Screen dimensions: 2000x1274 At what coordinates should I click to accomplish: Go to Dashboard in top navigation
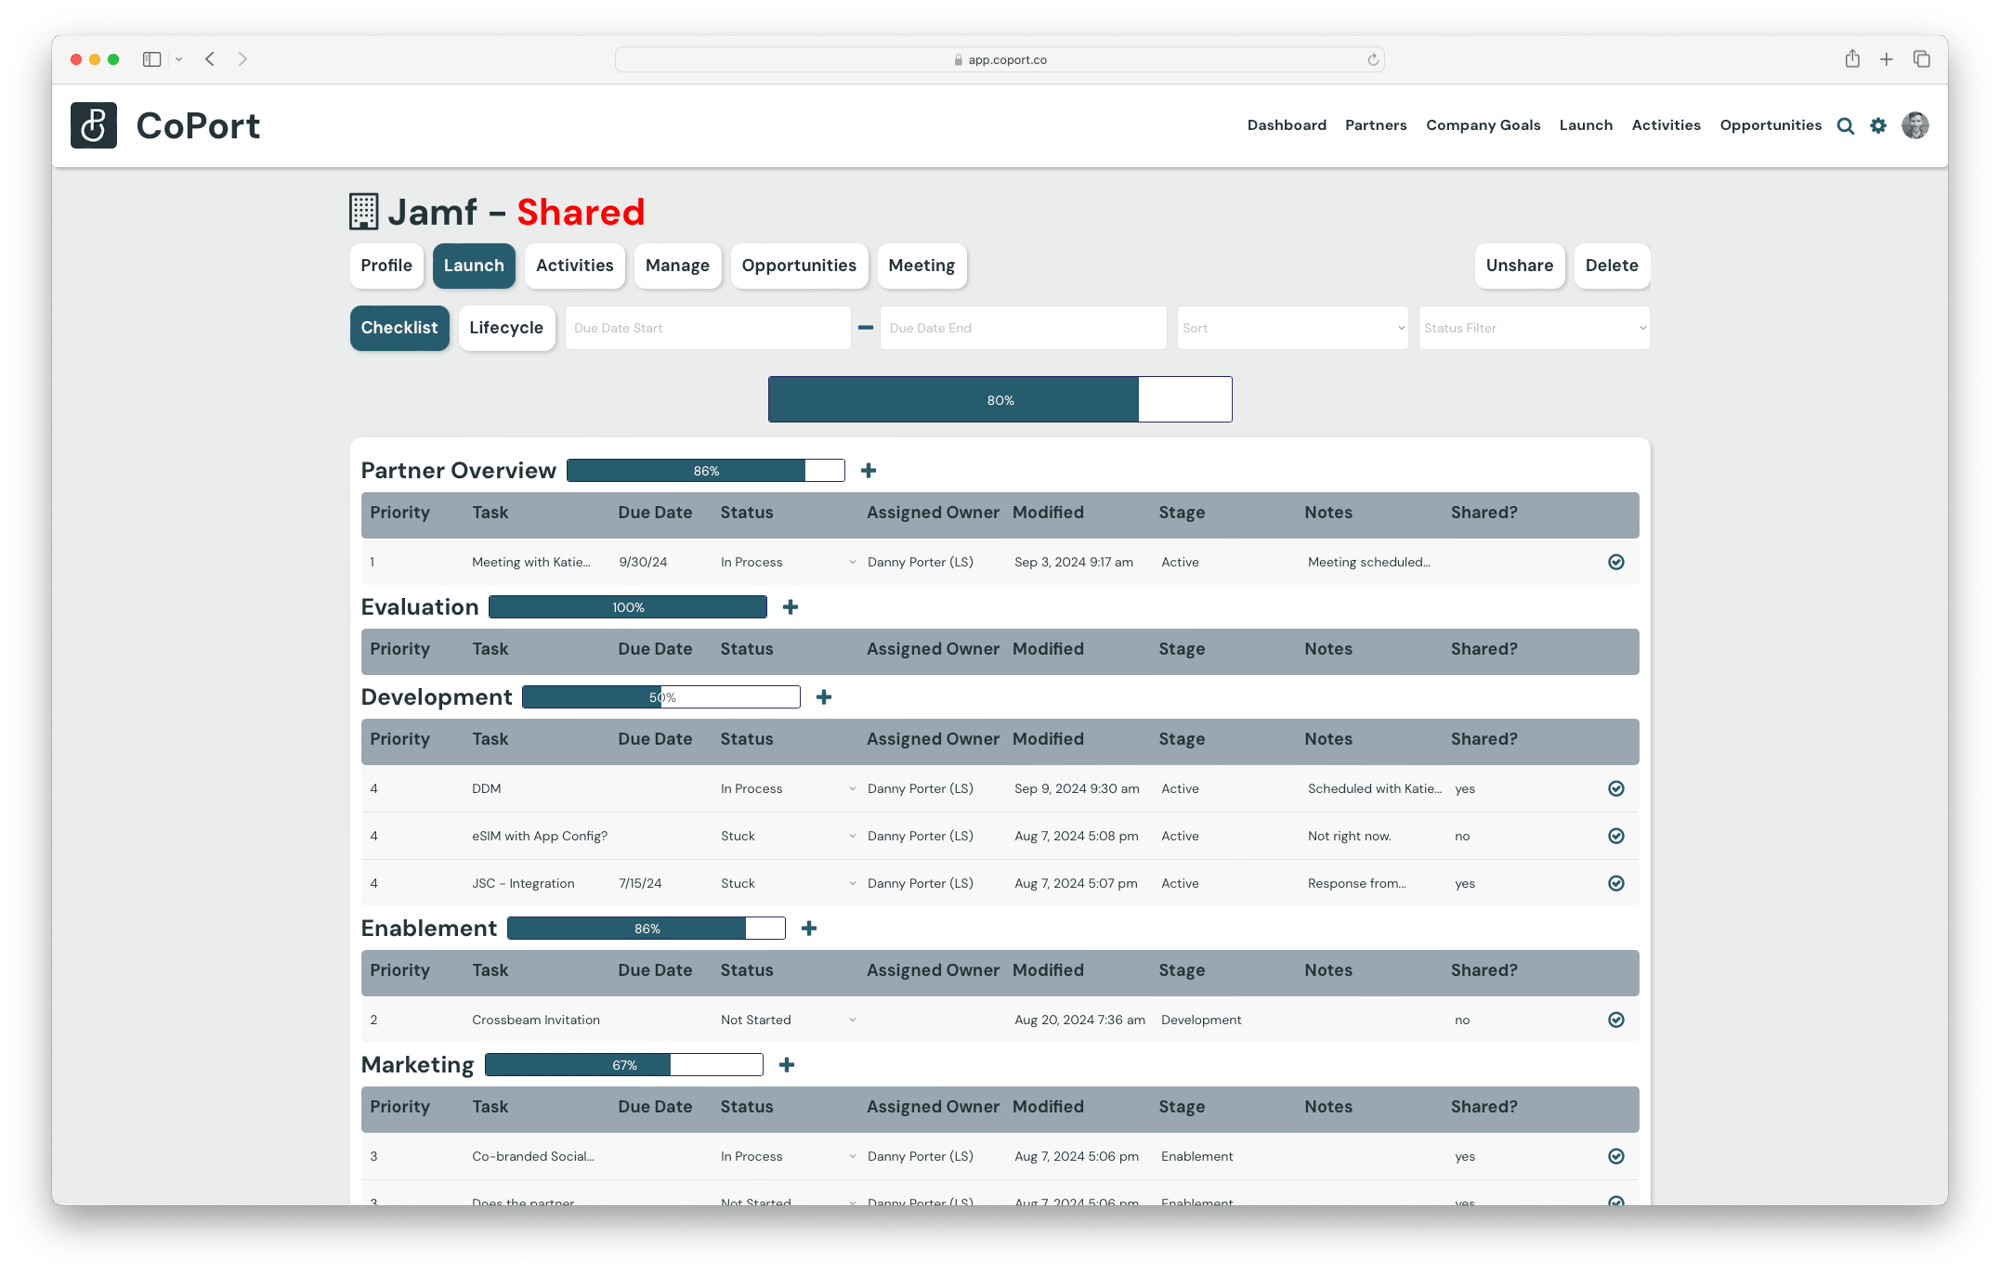pyautogui.click(x=1286, y=125)
